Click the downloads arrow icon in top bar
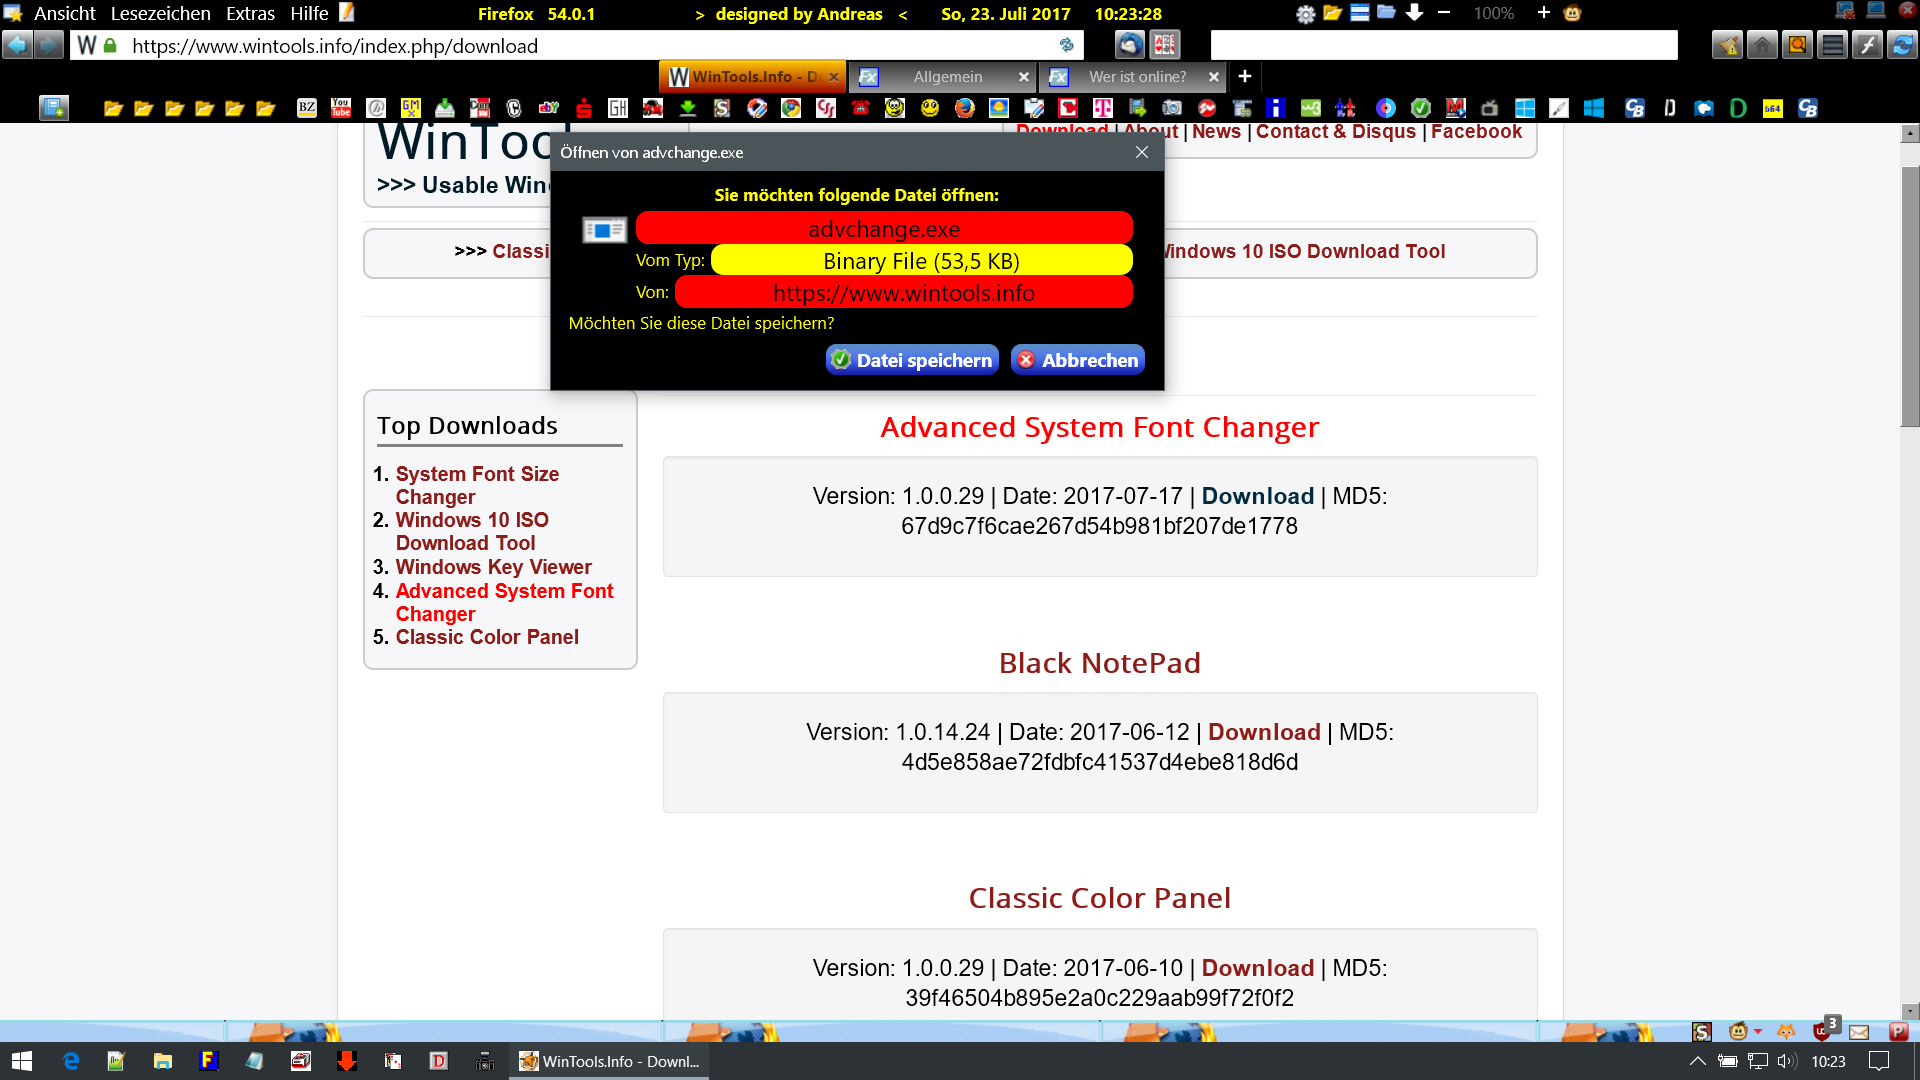 tap(1414, 13)
